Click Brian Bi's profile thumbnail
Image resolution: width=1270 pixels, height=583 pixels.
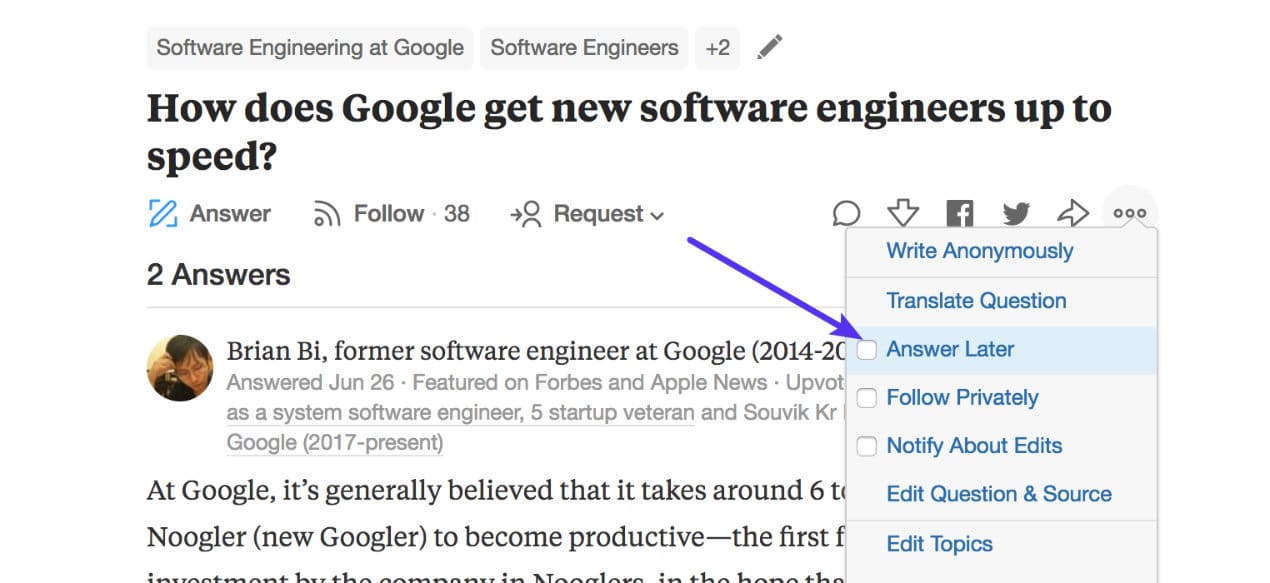180,369
